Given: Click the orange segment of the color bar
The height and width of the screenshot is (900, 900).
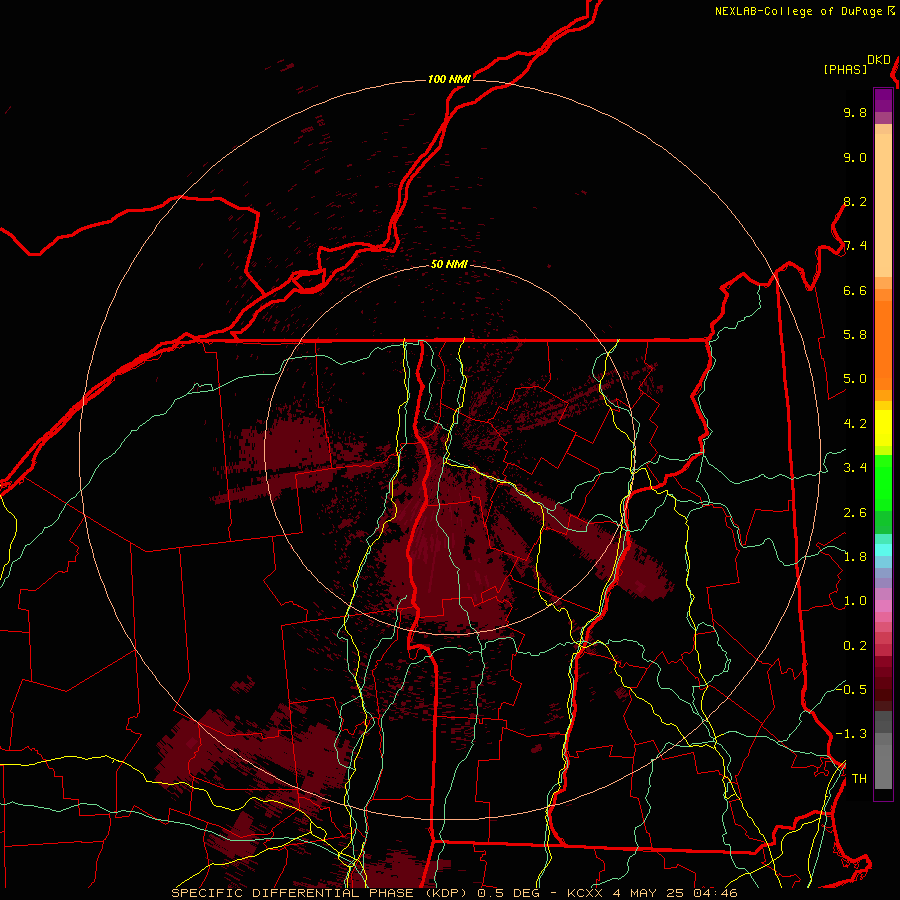Looking at the screenshot, I should point(883,344).
